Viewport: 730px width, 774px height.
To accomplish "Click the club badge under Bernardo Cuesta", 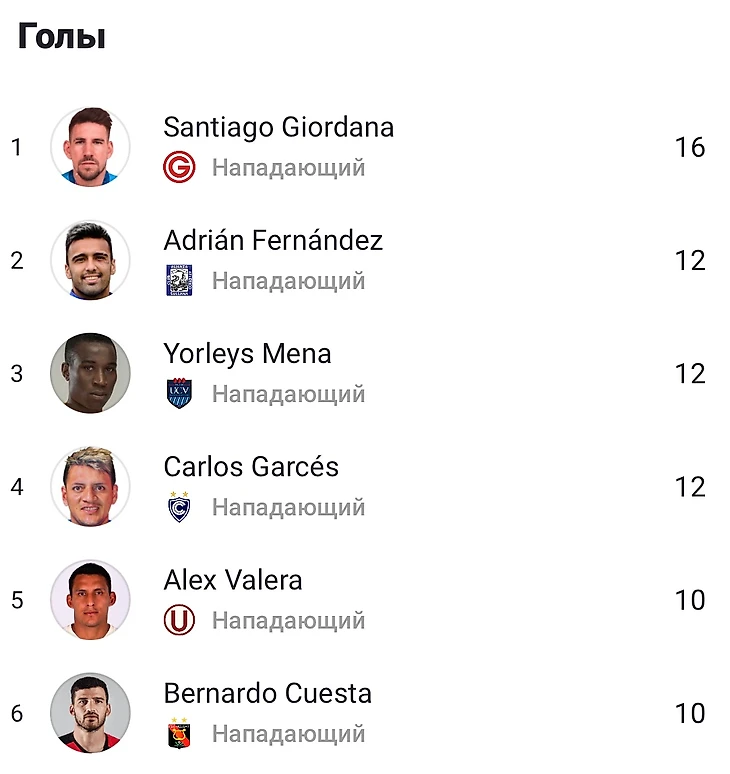I will click(x=179, y=734).
